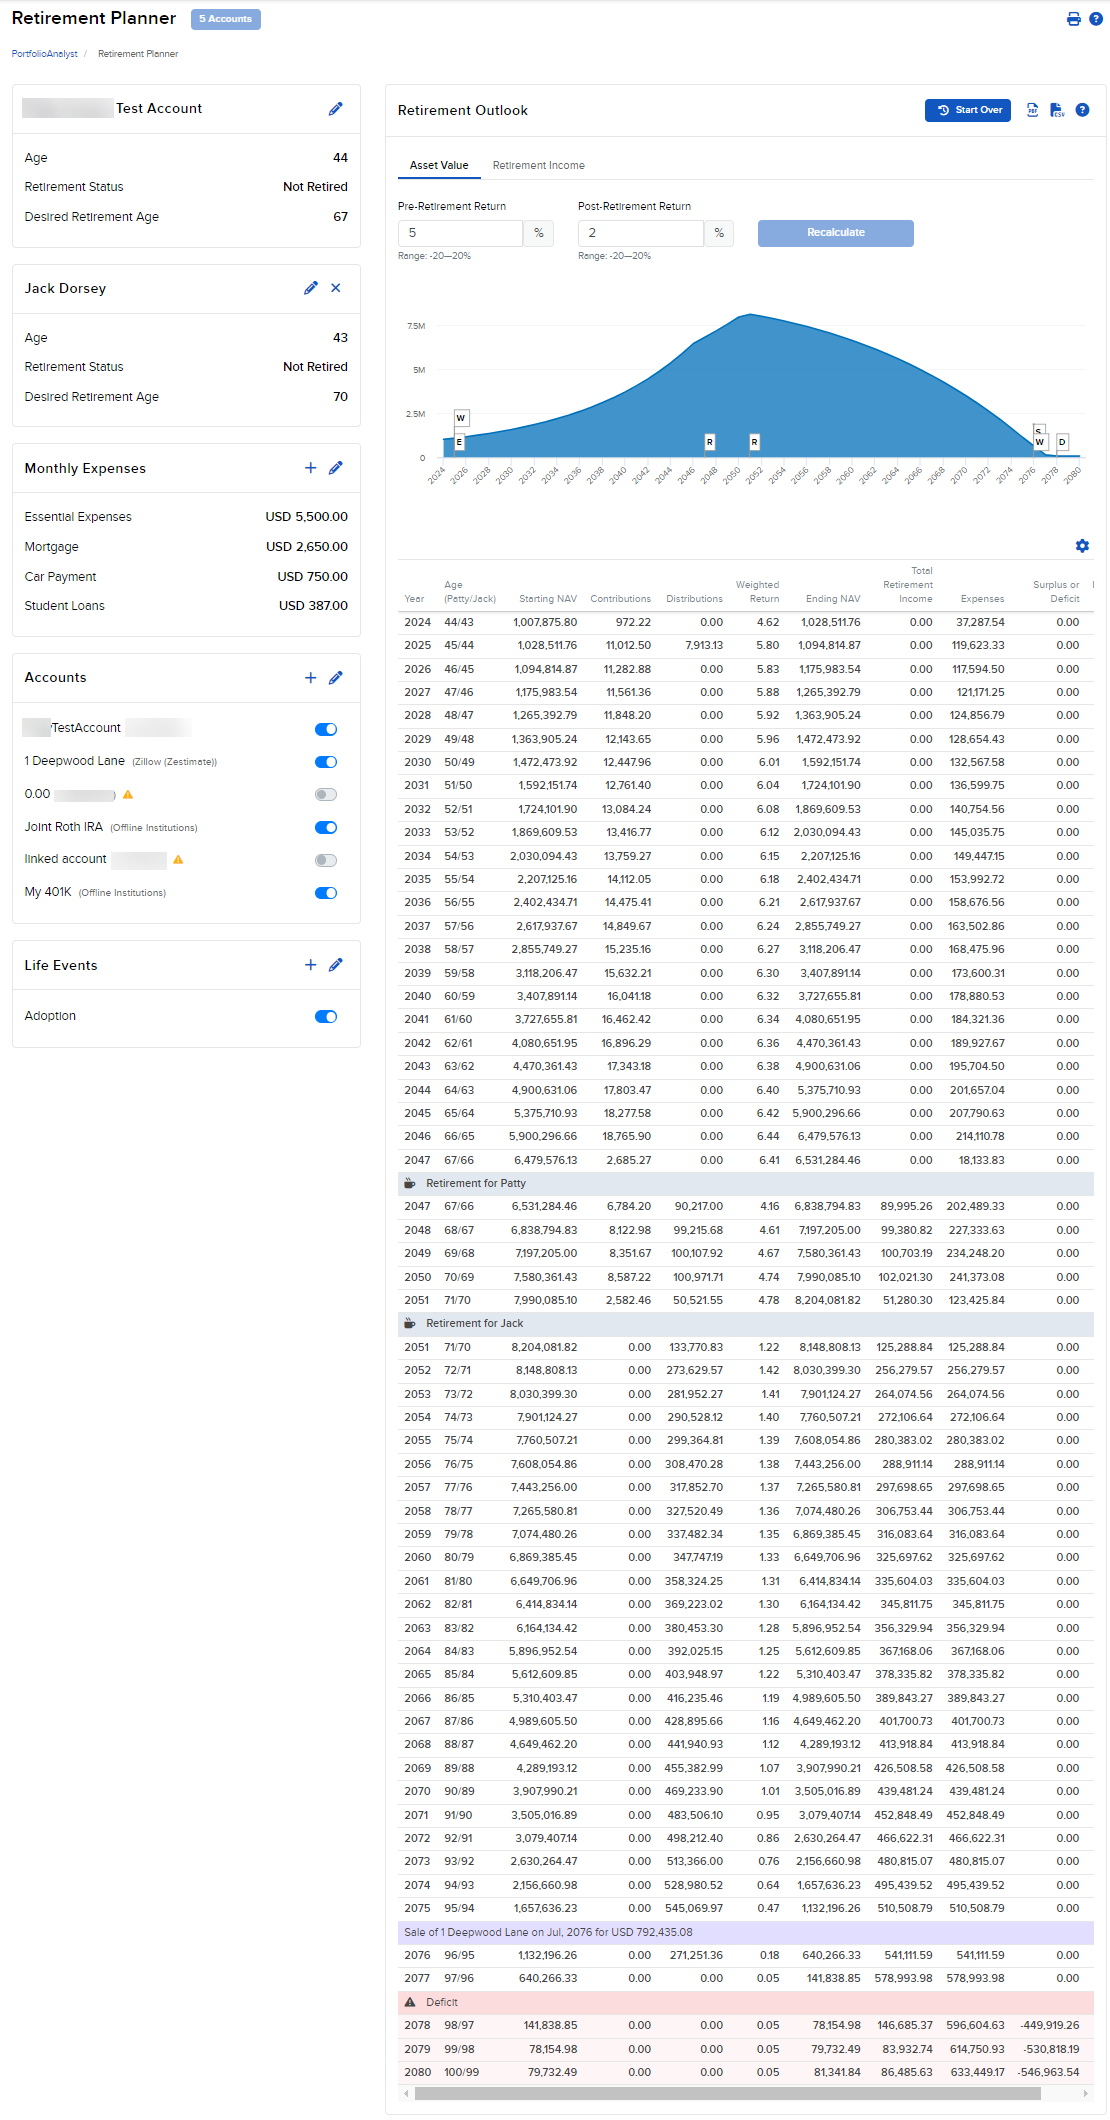Export the Retirement Outlook as PDF
This screenshot has height=2120, width=1110.
pyautogui.click(x=1032, y=110)
